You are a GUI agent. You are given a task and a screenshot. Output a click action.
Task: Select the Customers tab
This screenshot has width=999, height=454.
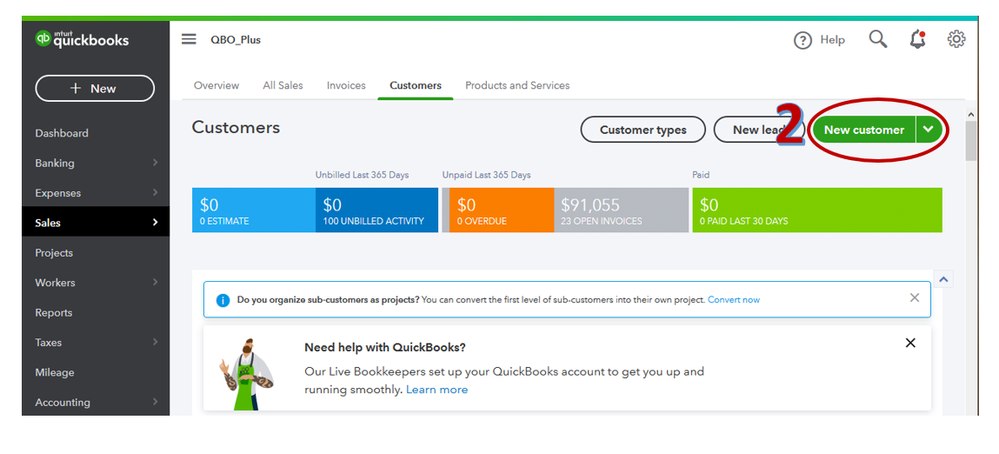(x=415, y=85)
